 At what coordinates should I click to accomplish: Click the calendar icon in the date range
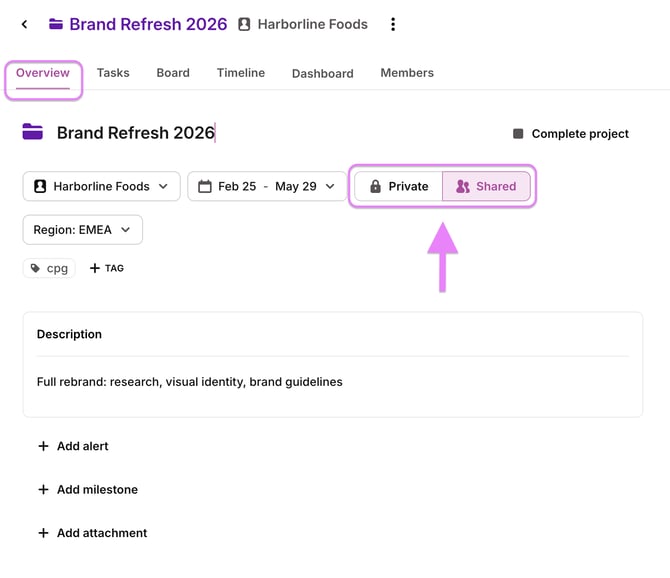point(205,186)
